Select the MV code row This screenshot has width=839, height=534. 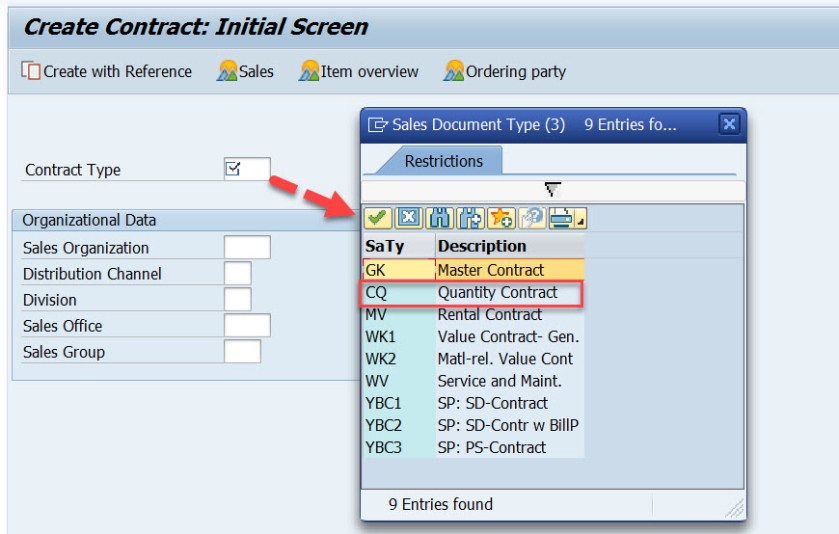point(399,315)
